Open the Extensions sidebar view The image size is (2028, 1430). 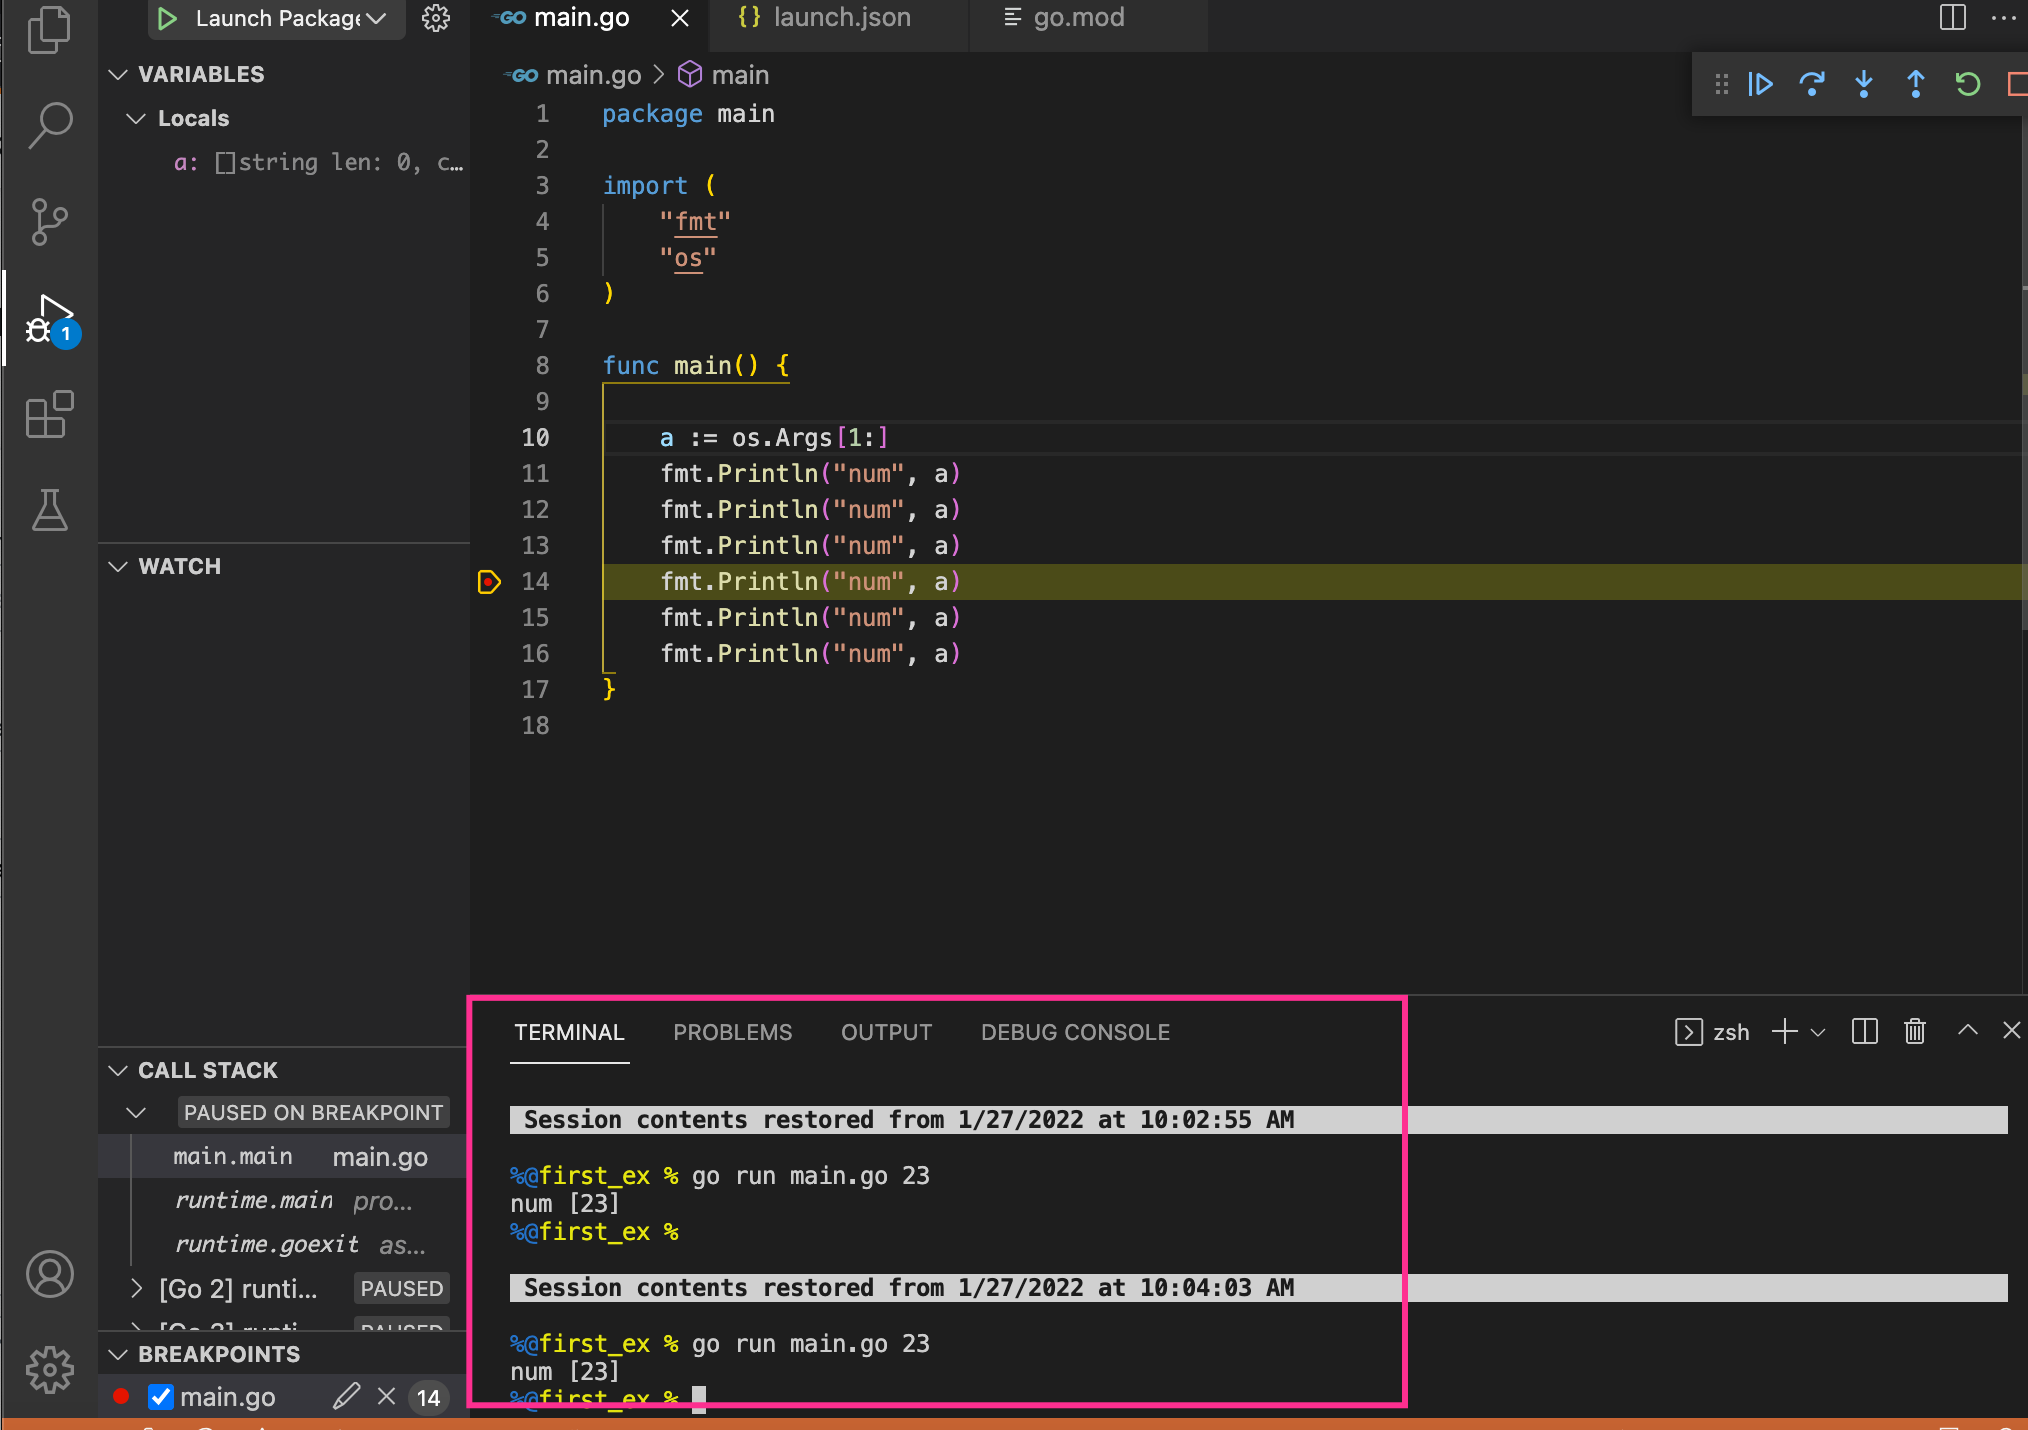pyautogui.click(x=49, y=413)
